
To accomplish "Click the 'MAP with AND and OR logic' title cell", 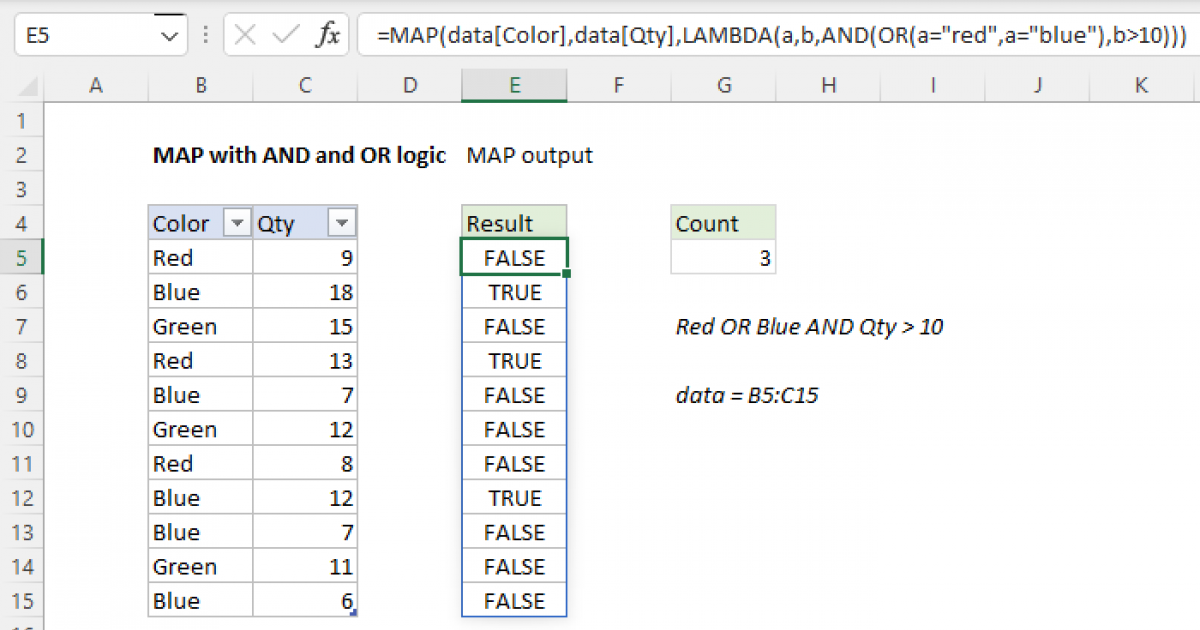I will click(x=298, y=155).
